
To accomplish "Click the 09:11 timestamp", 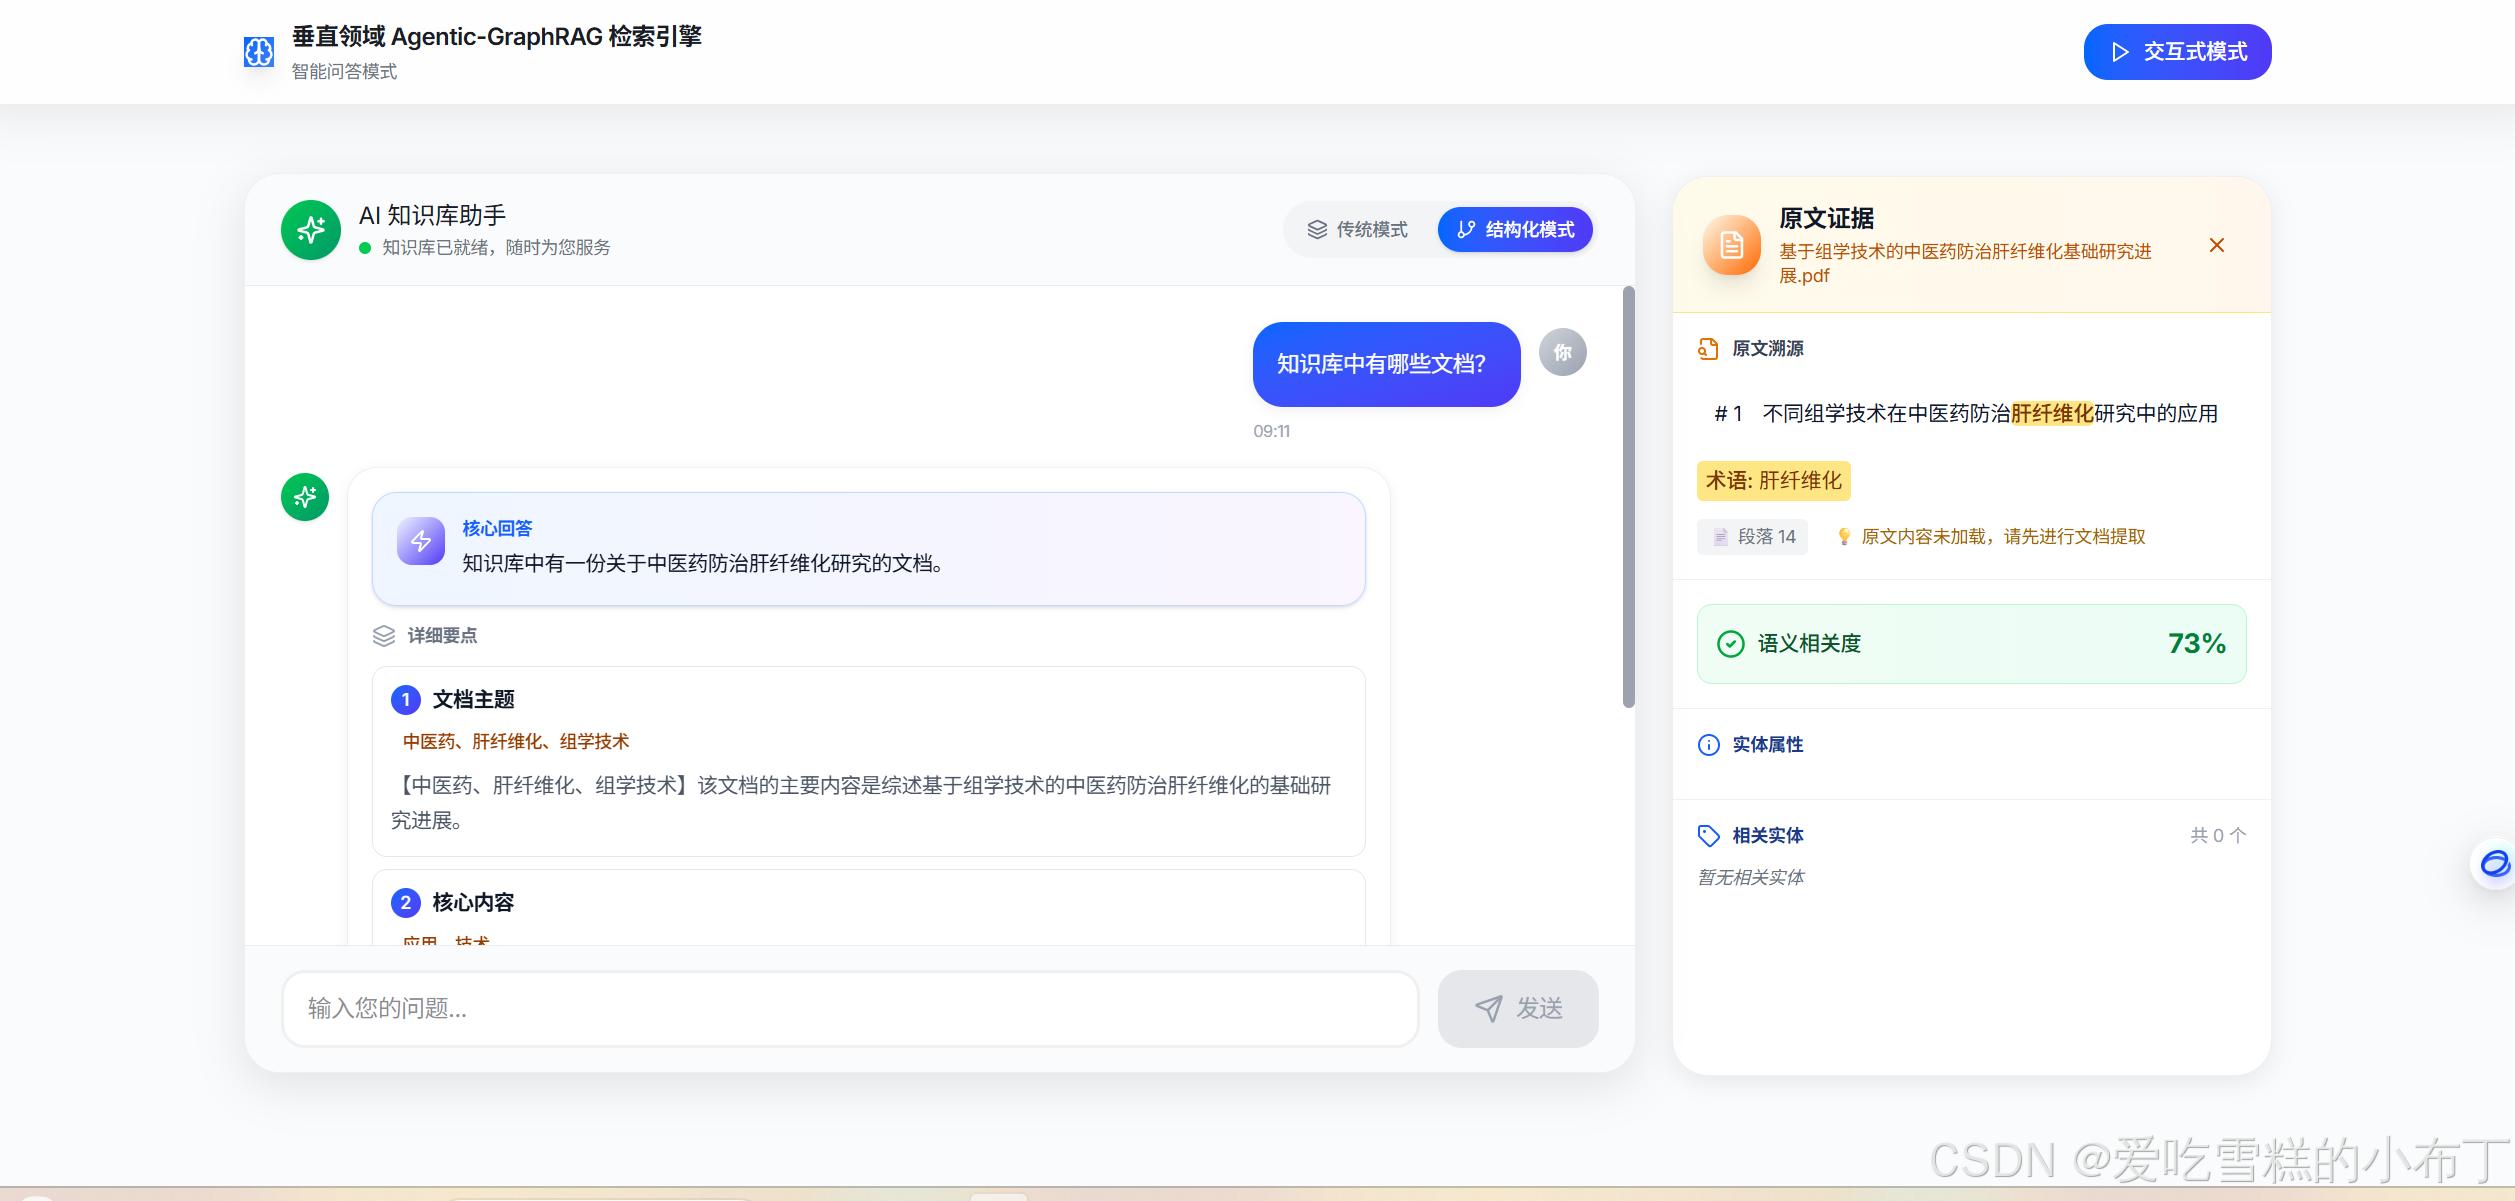I will coord(1271,431).
